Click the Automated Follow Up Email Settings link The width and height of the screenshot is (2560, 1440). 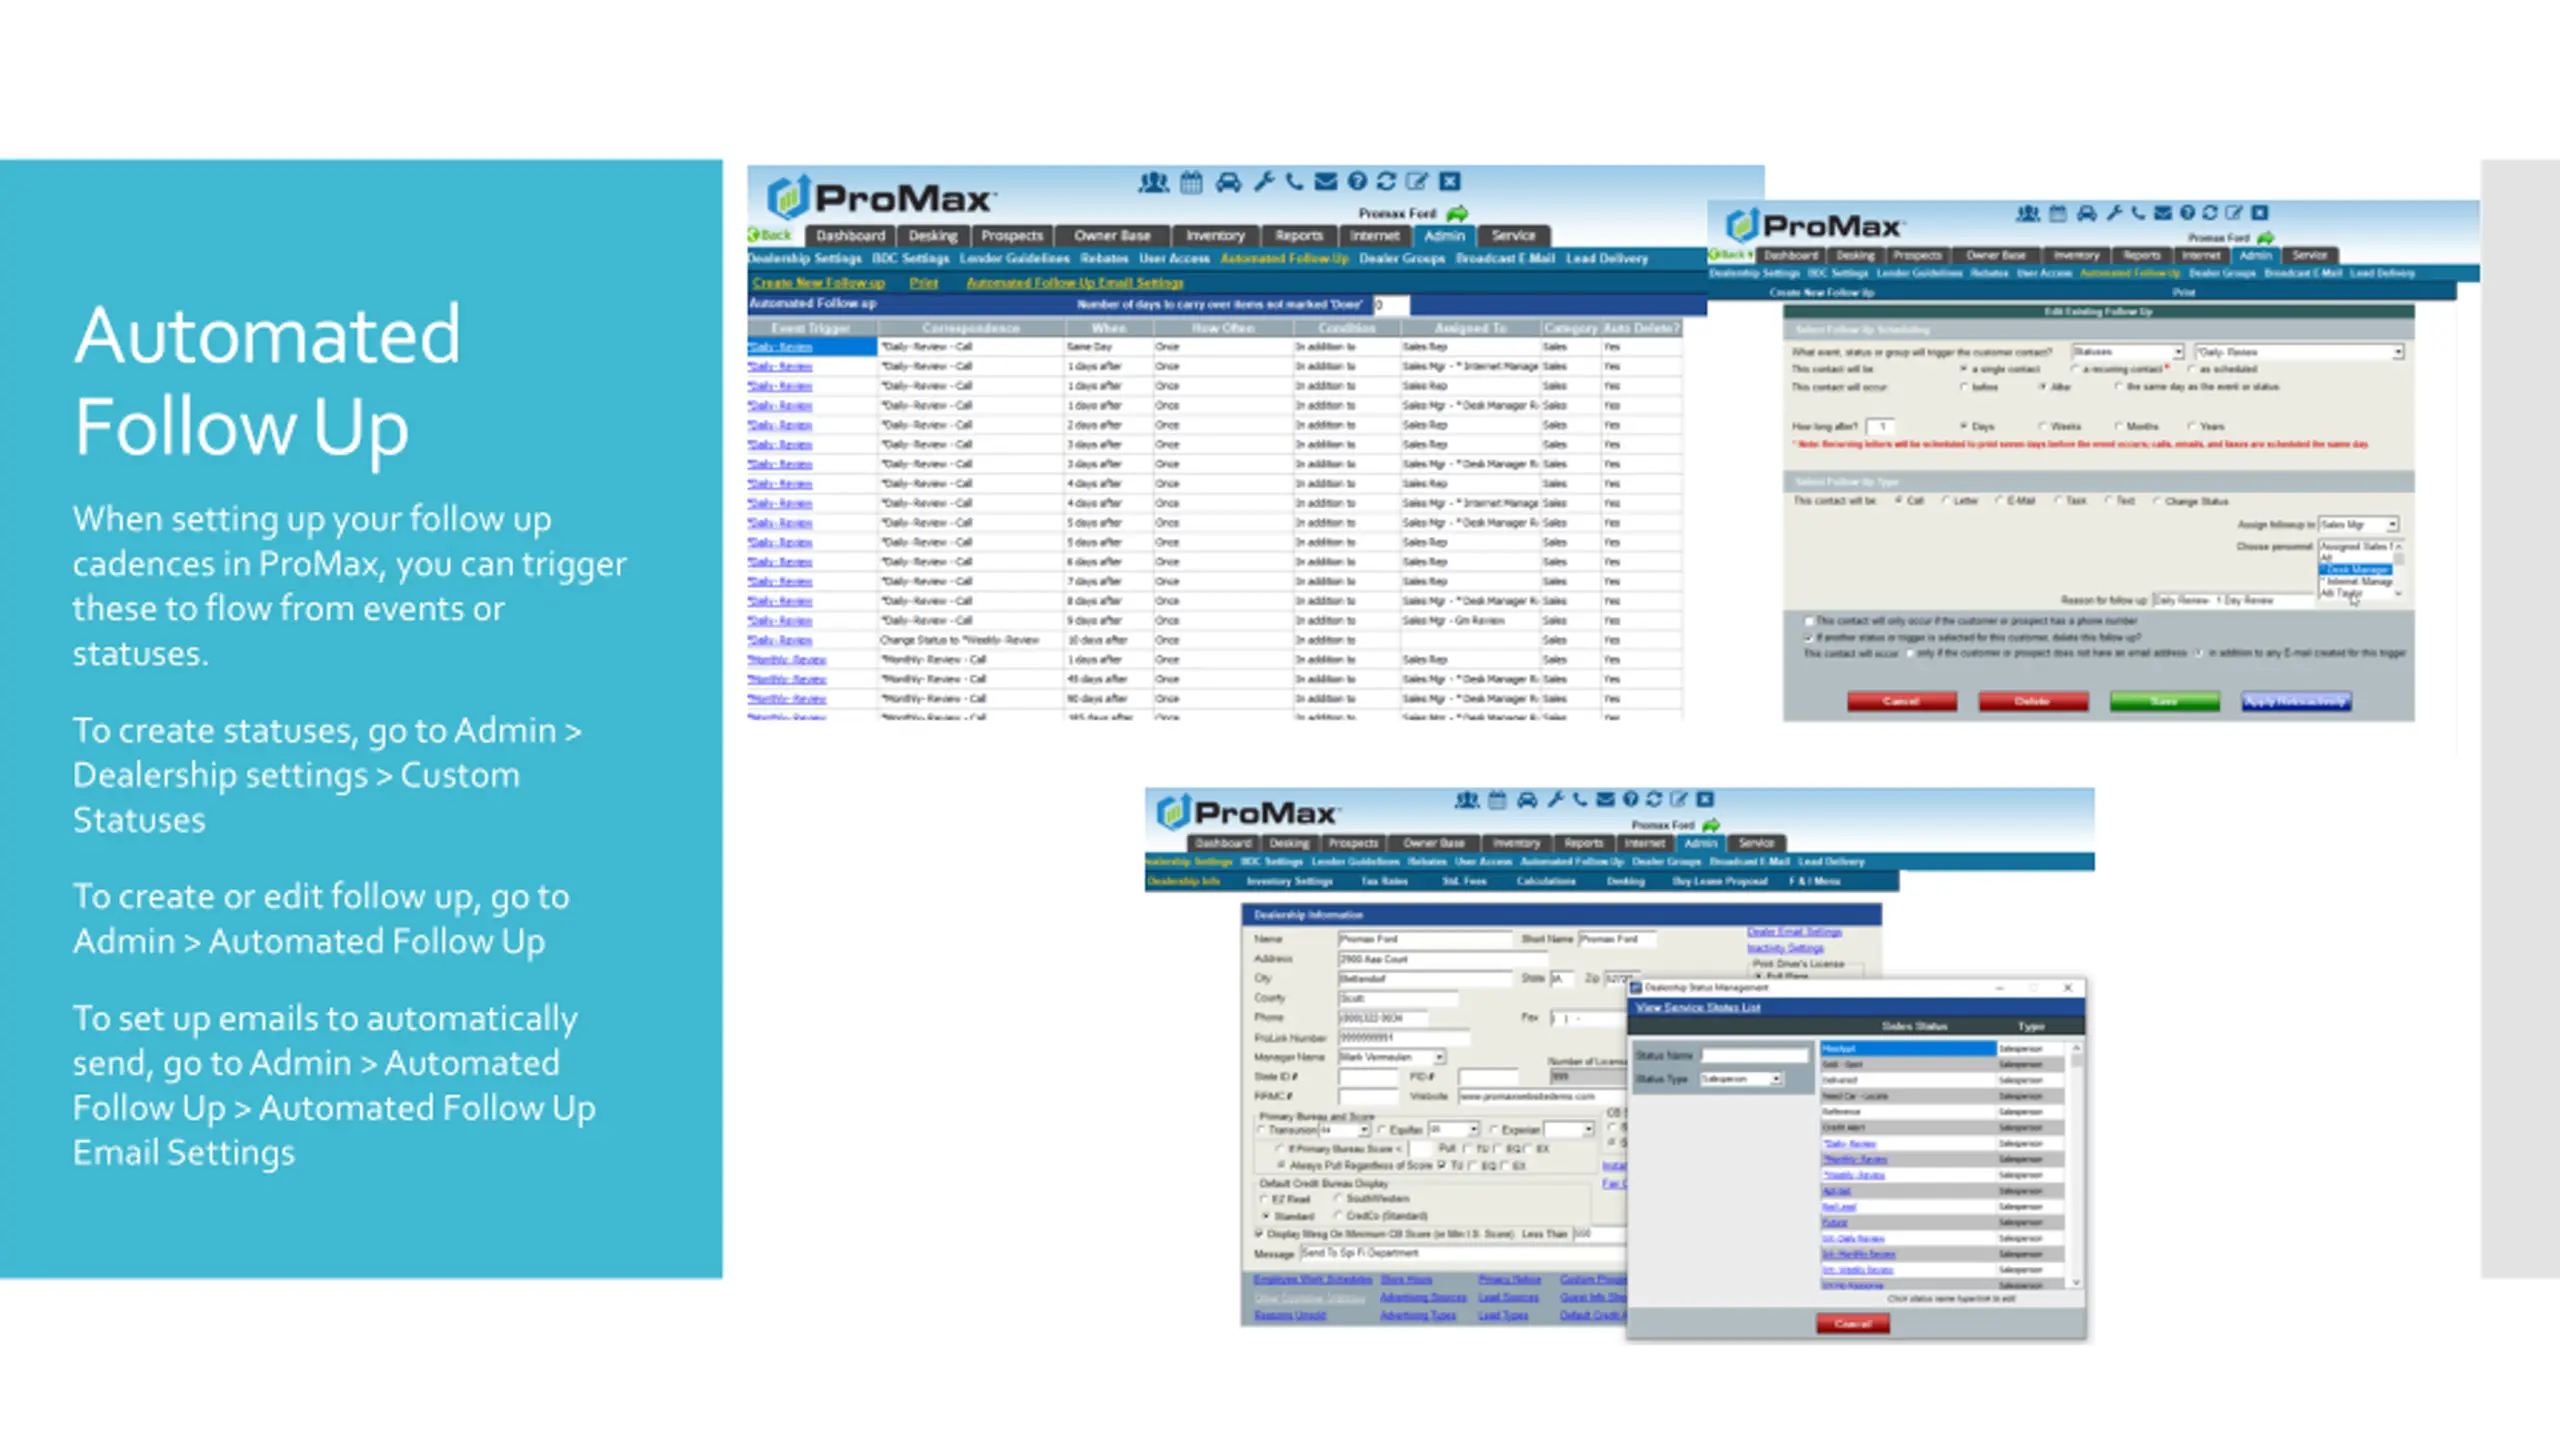(1075, 283)
